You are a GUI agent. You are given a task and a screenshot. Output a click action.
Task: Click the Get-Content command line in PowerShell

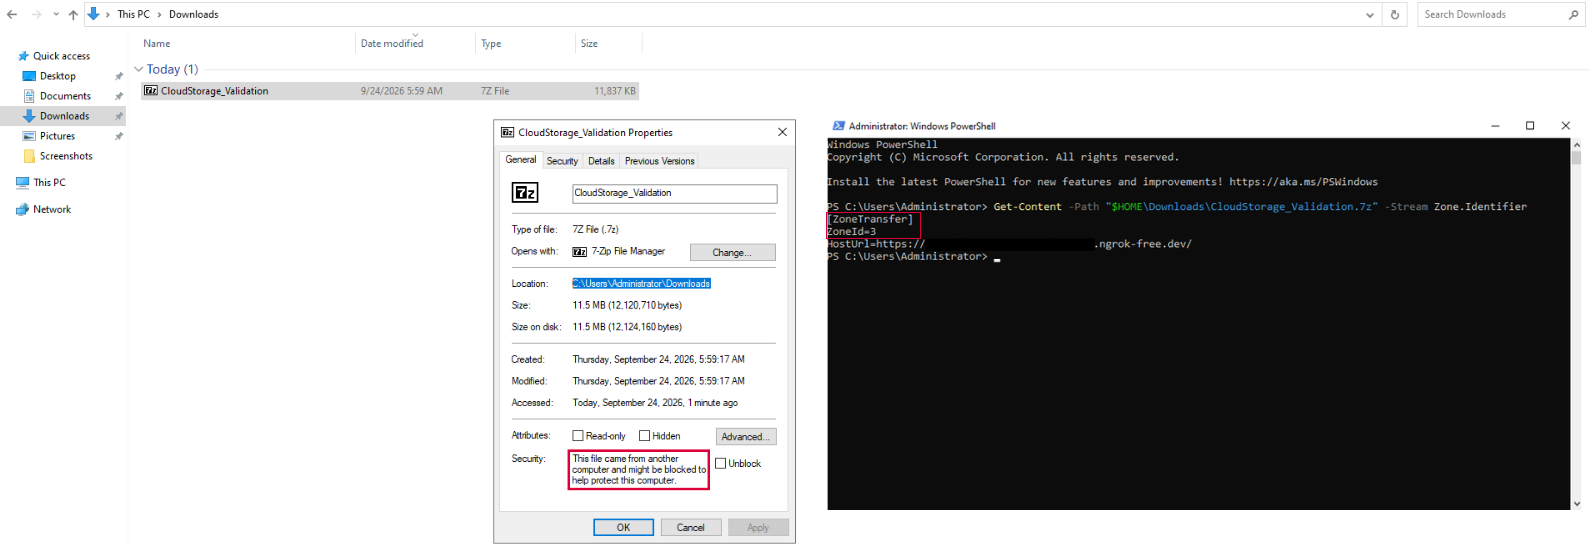(1177, 207)
